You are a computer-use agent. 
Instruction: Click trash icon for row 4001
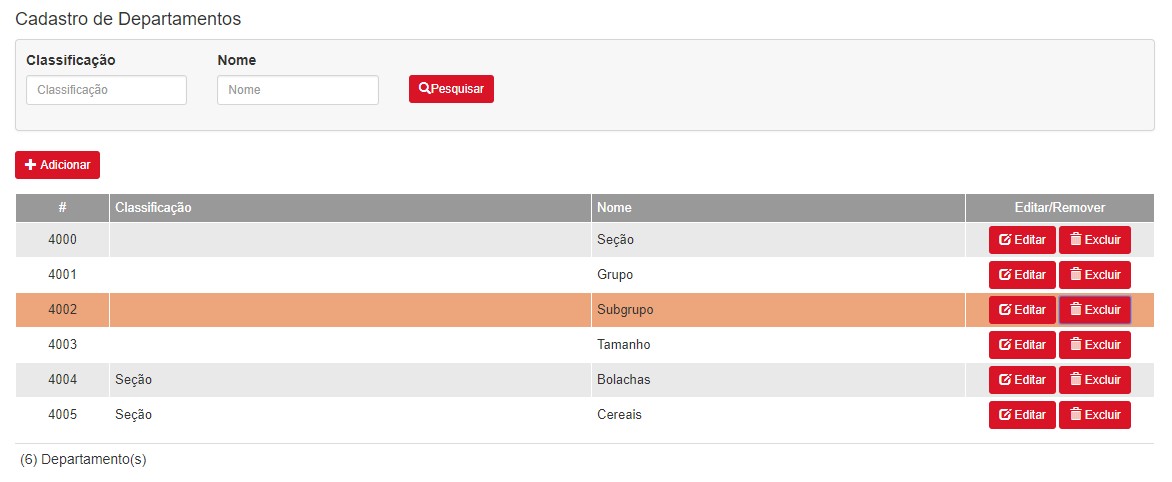coord(1076,274)
